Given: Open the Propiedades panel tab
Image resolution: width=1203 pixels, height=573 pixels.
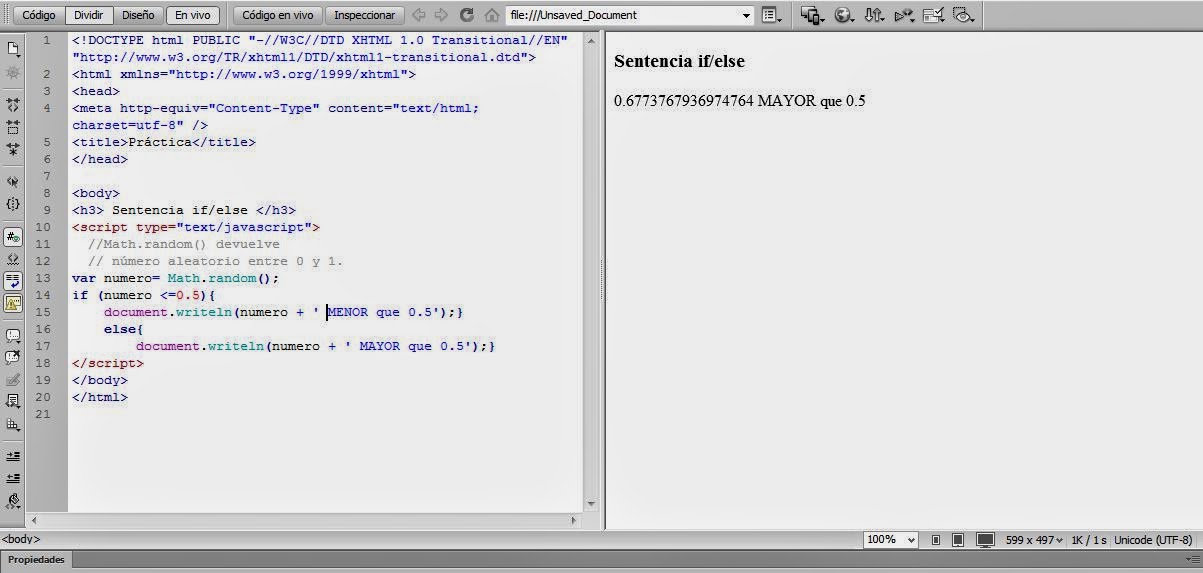Looking at the screenshot, I should (x=37, y=560).
